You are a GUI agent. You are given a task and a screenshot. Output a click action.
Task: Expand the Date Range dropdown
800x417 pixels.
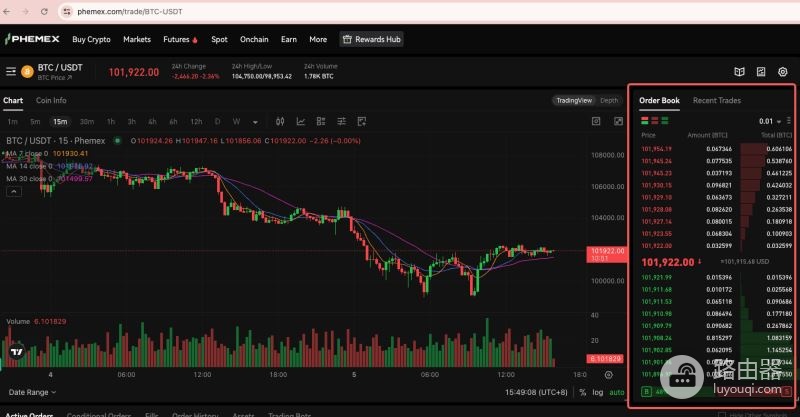point(32,393)
